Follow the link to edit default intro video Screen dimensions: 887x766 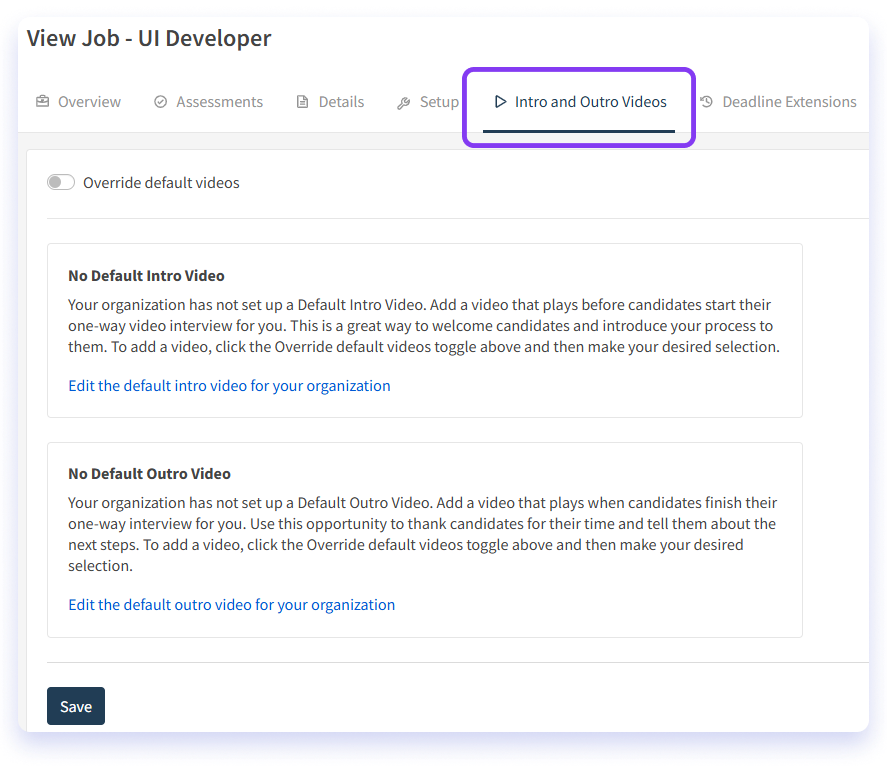coord(229,386)
